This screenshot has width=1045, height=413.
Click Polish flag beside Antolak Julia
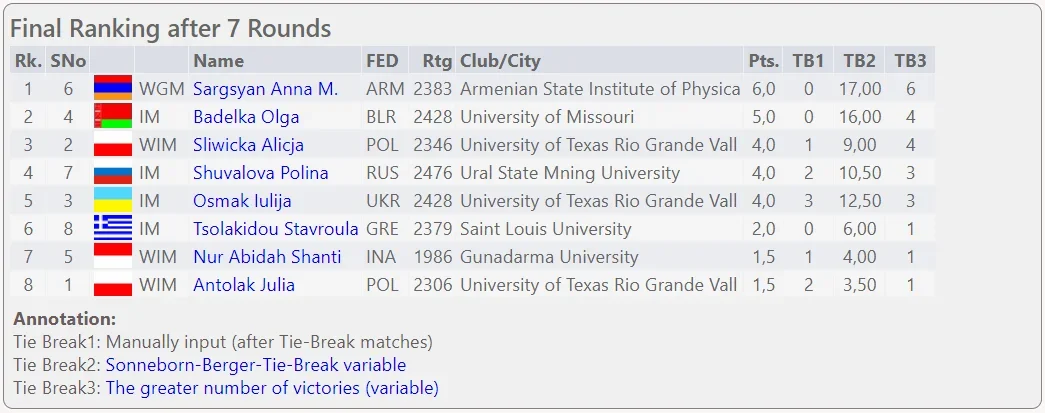(x=112, y=285)
